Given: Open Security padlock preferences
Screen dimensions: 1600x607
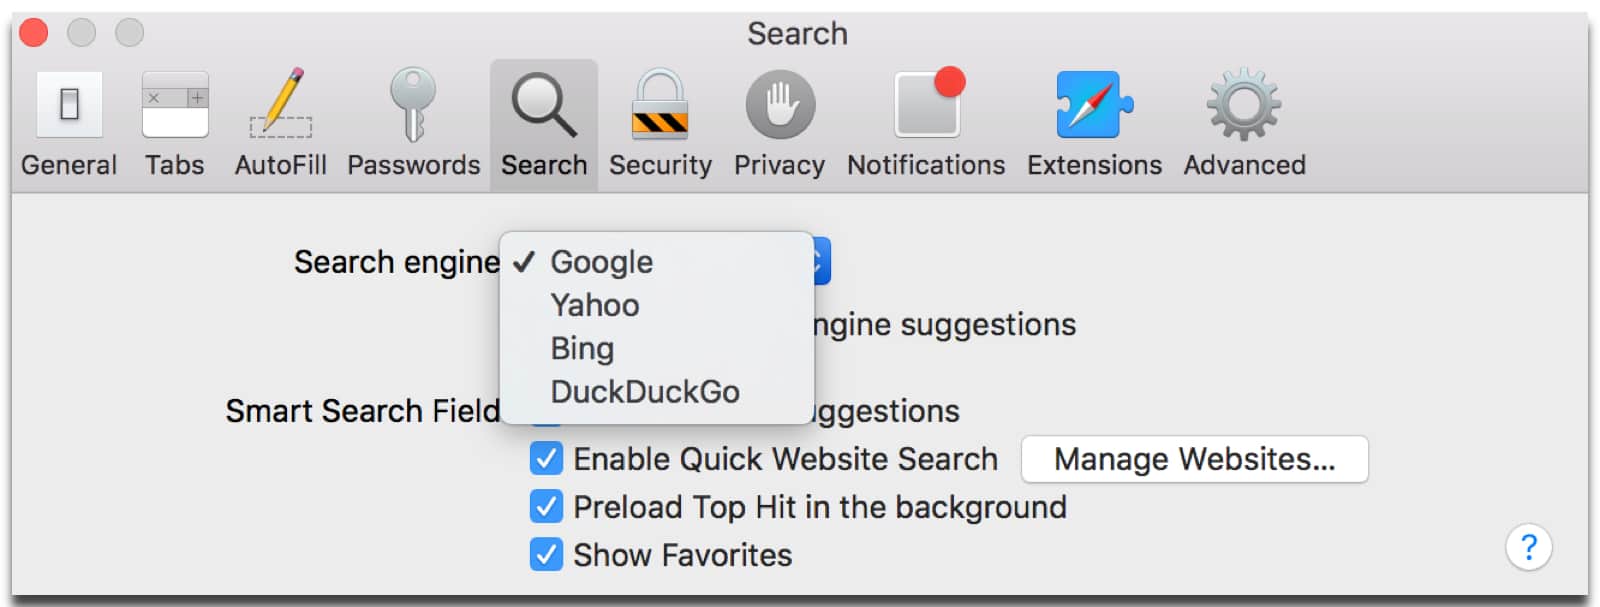Looking at the screenshot, I should point(660,122).
